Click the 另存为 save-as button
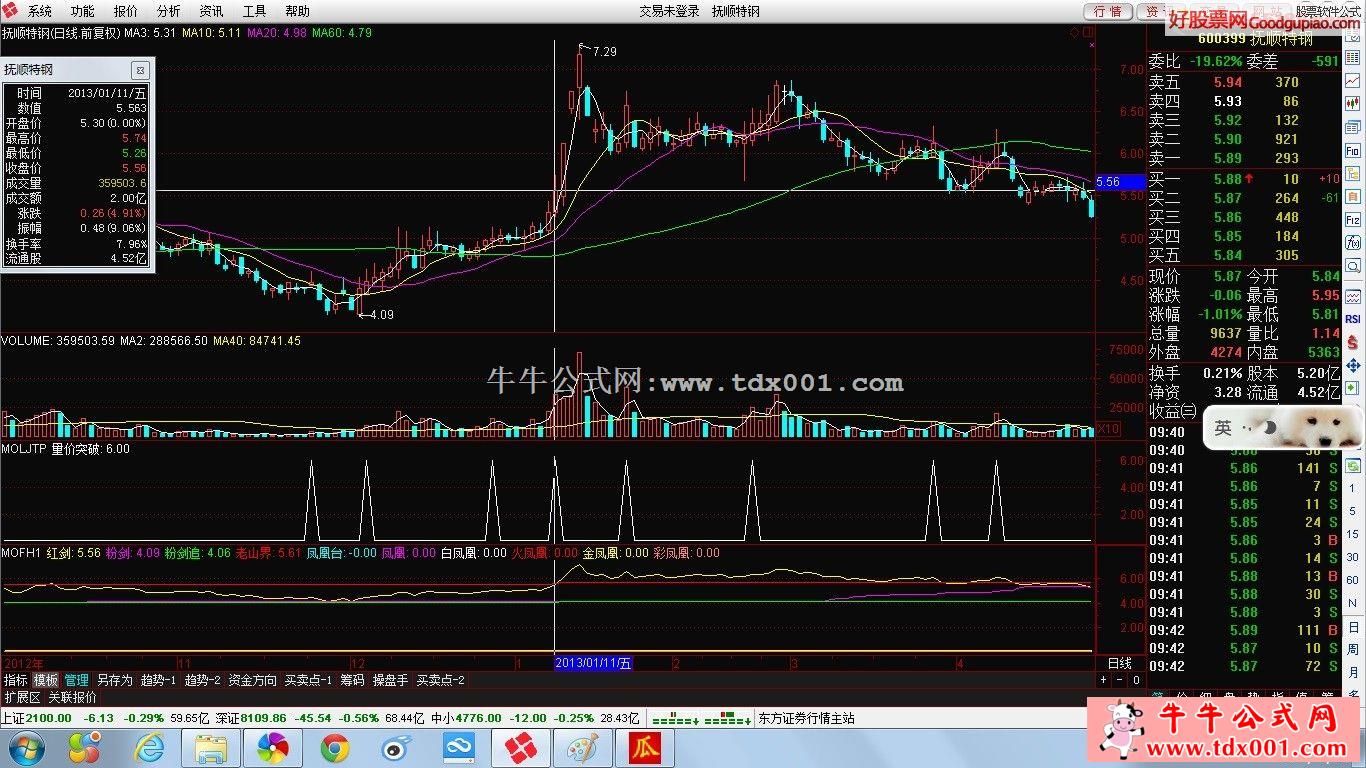The image size is (1366, 768). [x=115, y=680]
